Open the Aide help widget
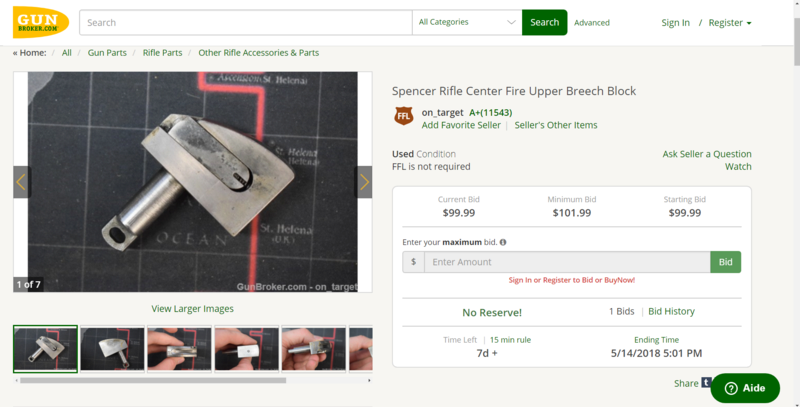 [x=745, y=388]
